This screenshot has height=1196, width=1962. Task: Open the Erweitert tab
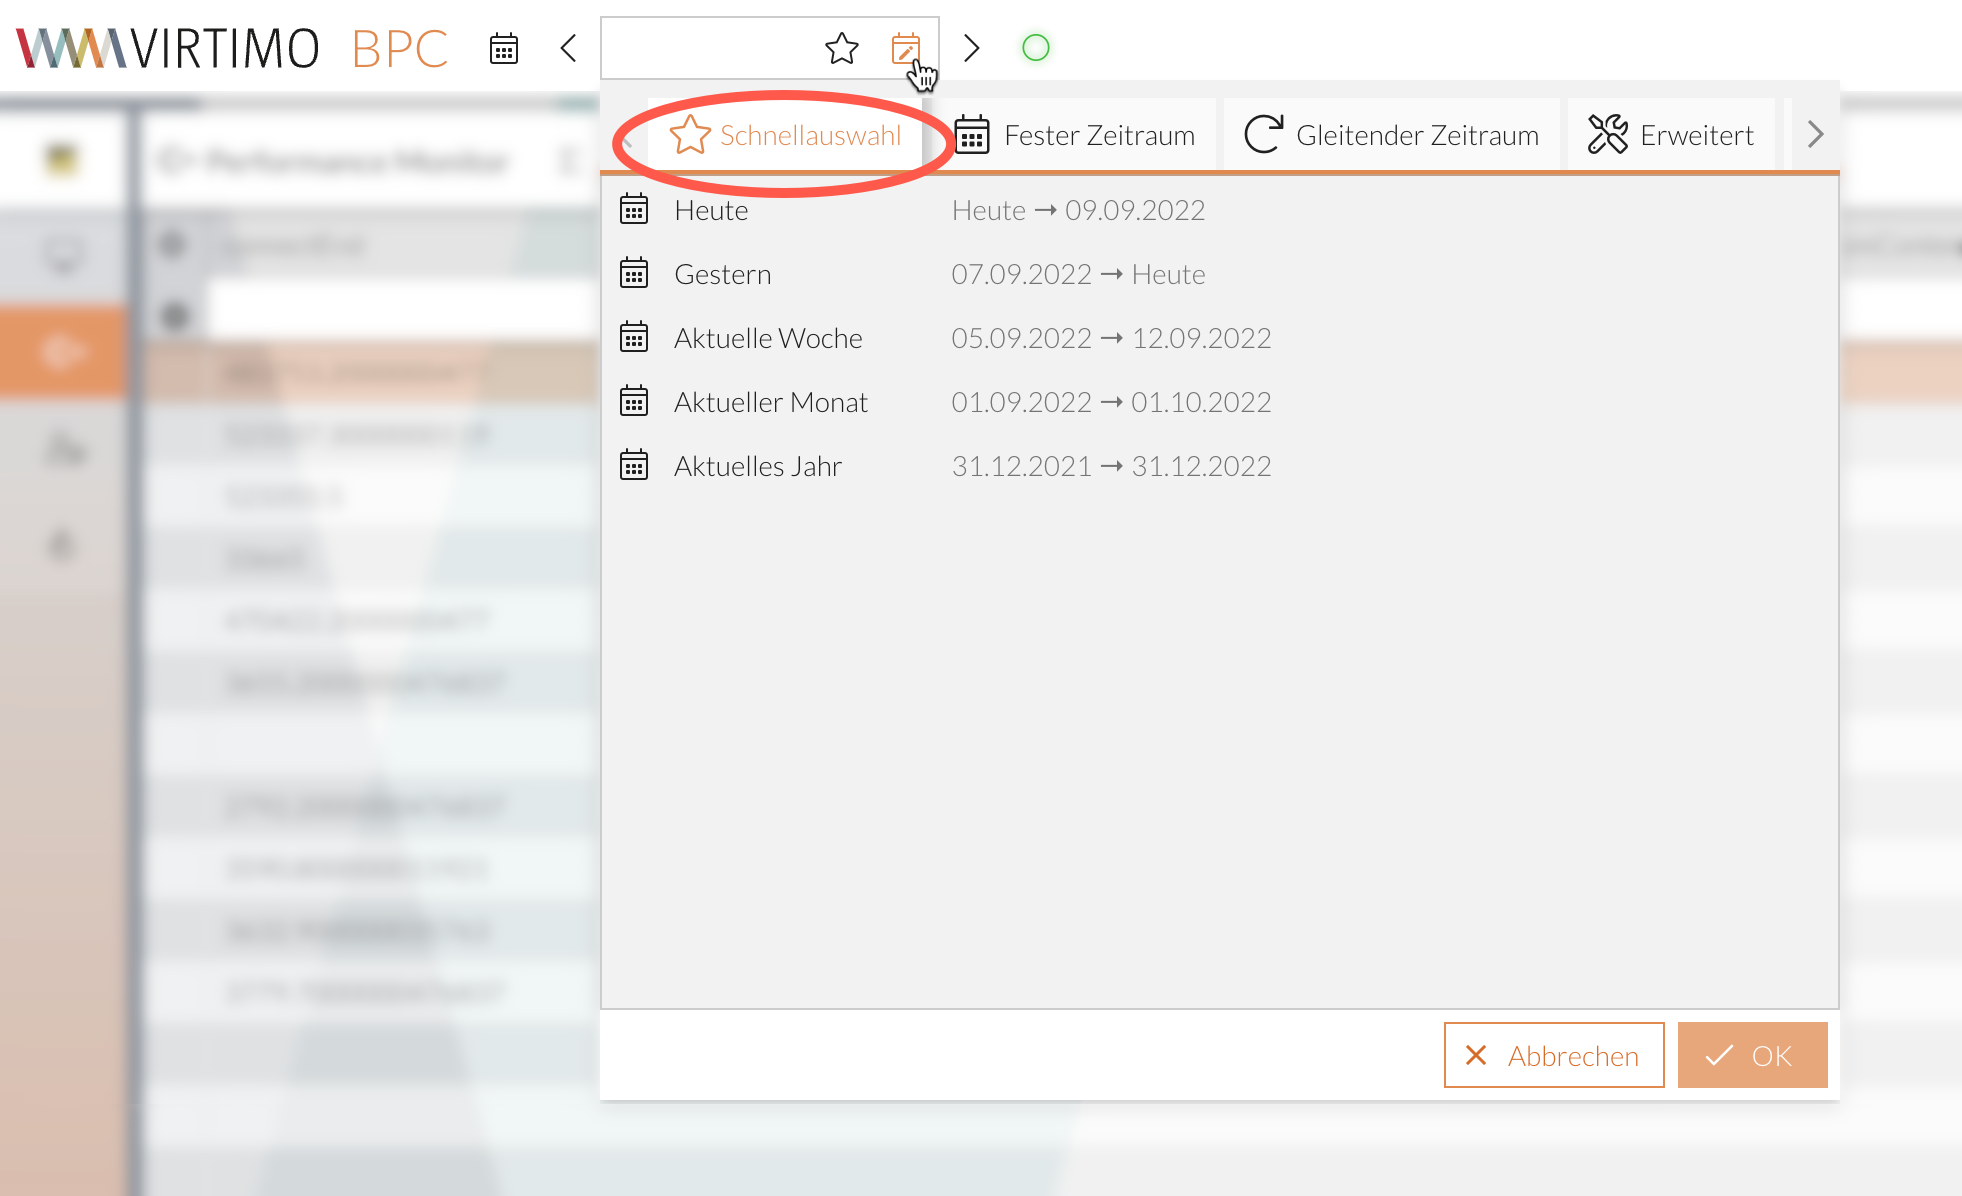pyautogui.click(x=1671, y=135)
